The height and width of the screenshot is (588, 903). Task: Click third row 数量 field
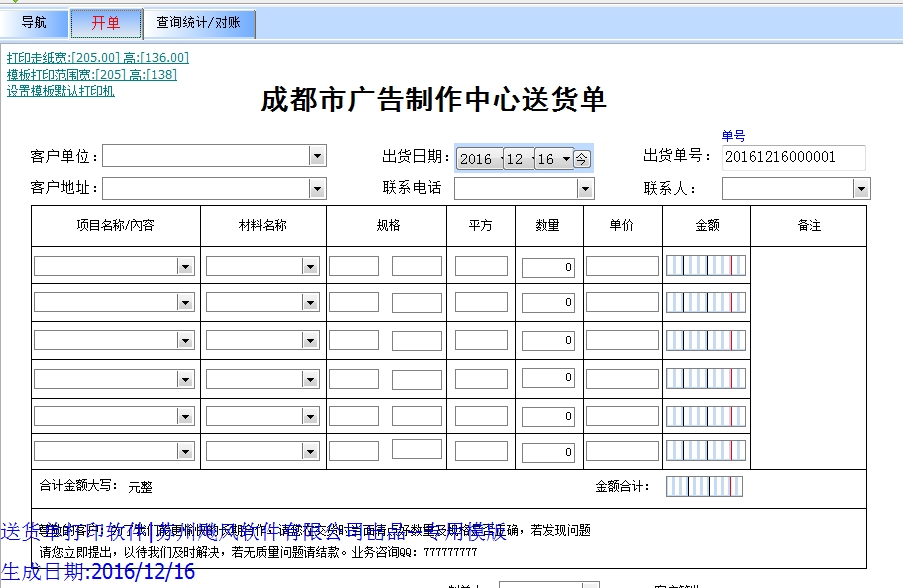(x=548, y=340)
